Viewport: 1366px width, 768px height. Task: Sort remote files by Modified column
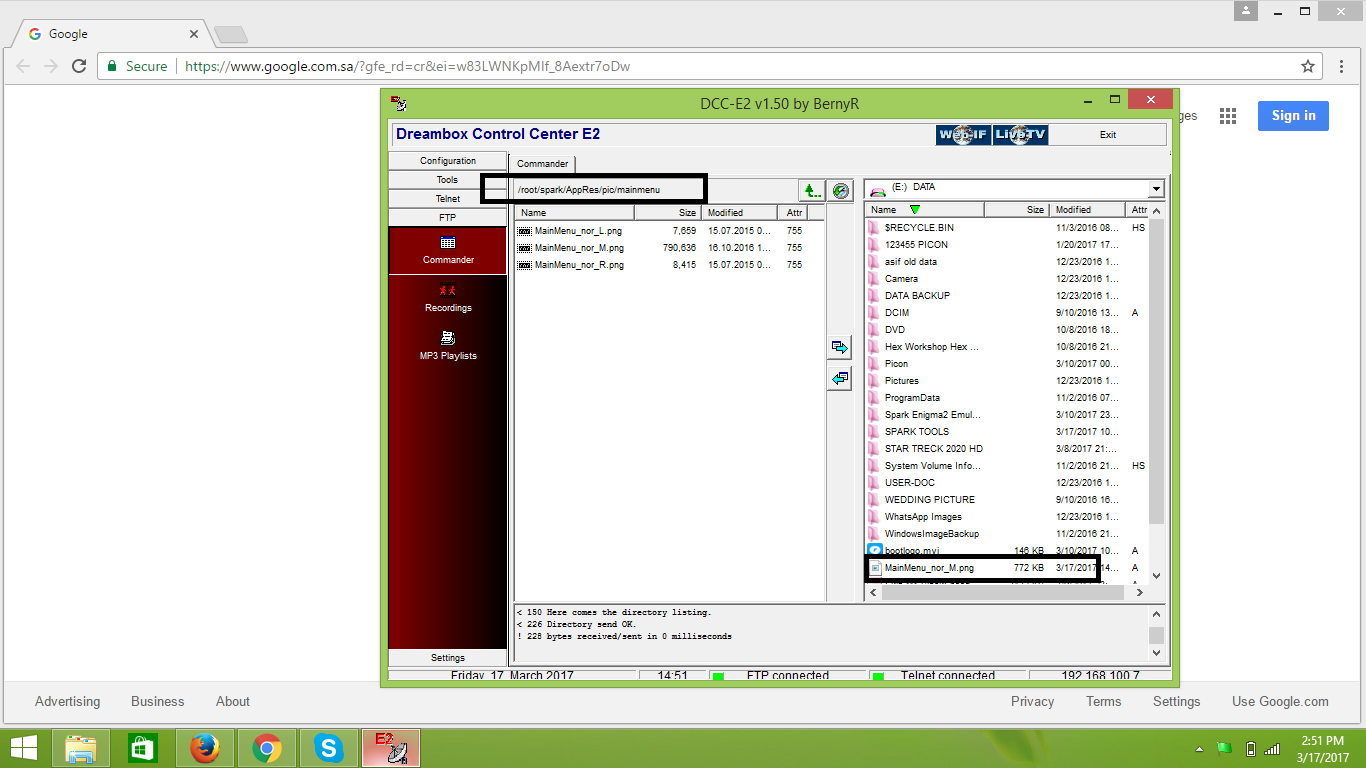739,213
